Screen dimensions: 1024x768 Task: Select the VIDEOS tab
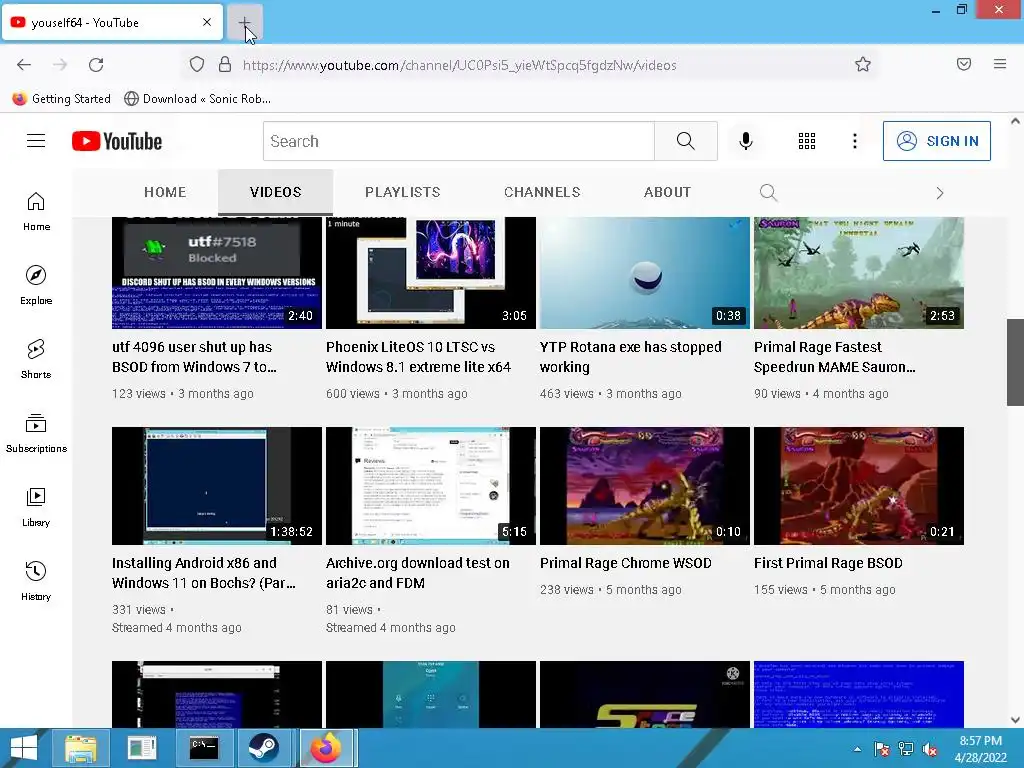(276, 192)
